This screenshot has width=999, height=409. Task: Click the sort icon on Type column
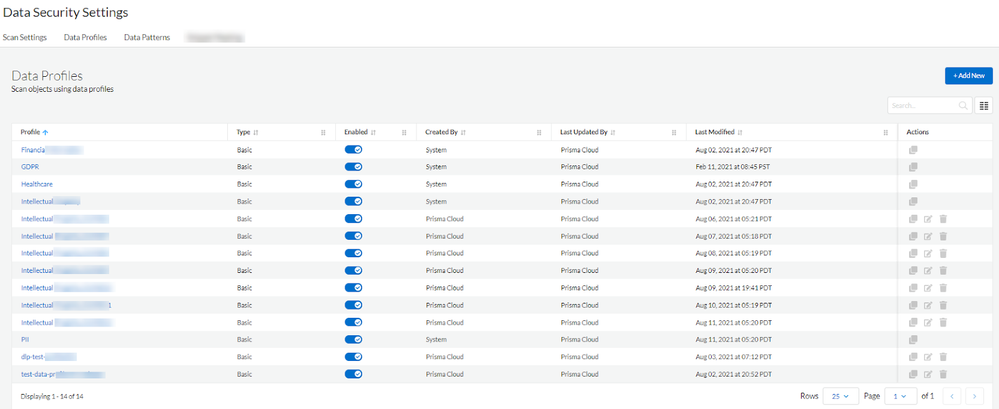point(257,132)
